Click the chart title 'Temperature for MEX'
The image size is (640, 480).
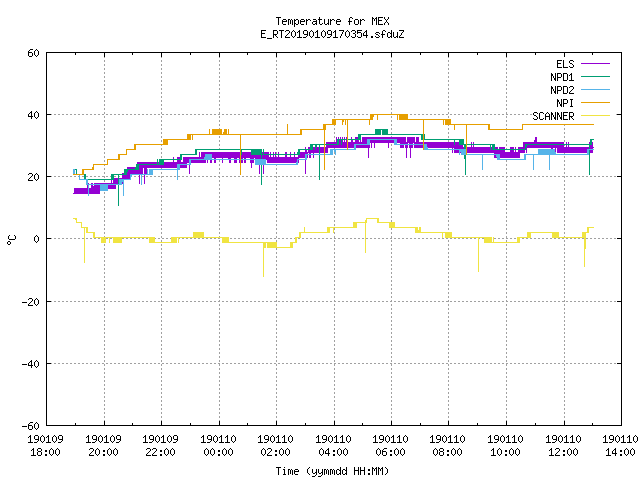(332, 21)
